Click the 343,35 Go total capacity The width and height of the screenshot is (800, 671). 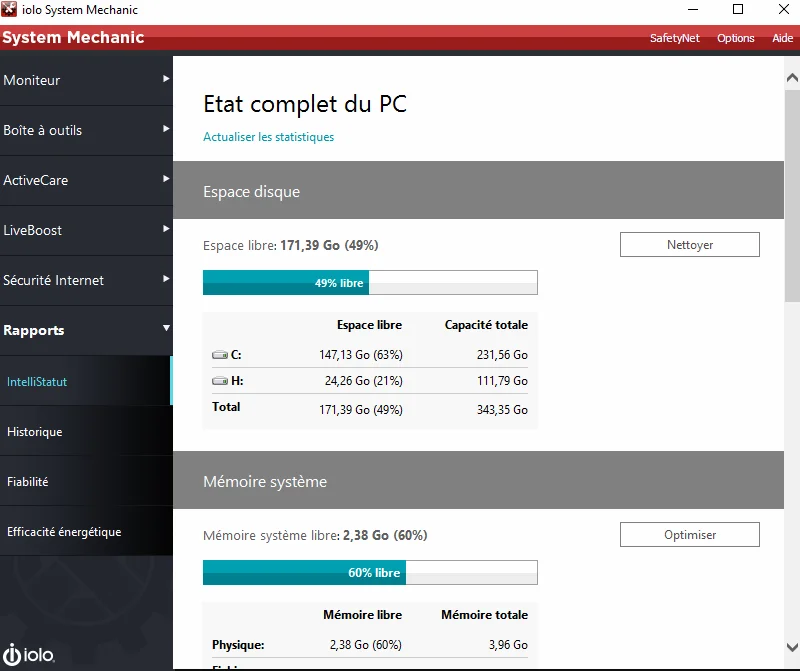[x=502, y=410]
